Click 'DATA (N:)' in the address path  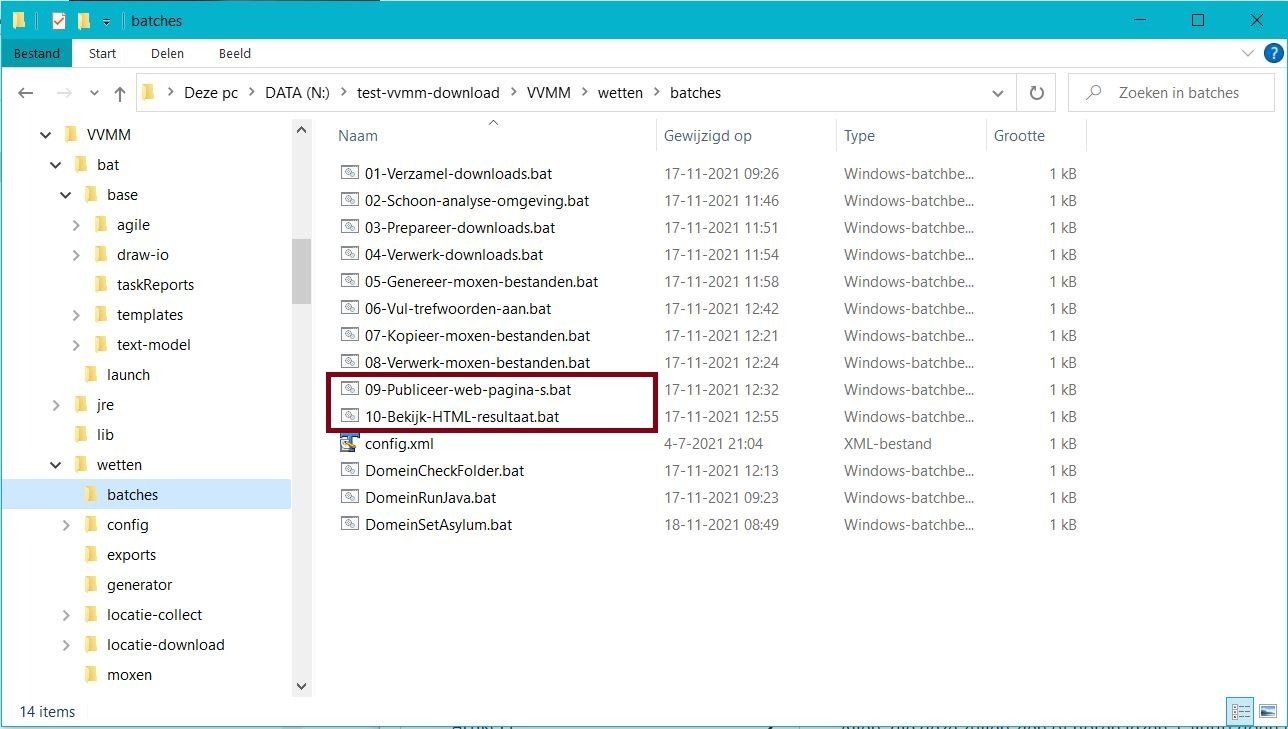(x=297, y=93)
